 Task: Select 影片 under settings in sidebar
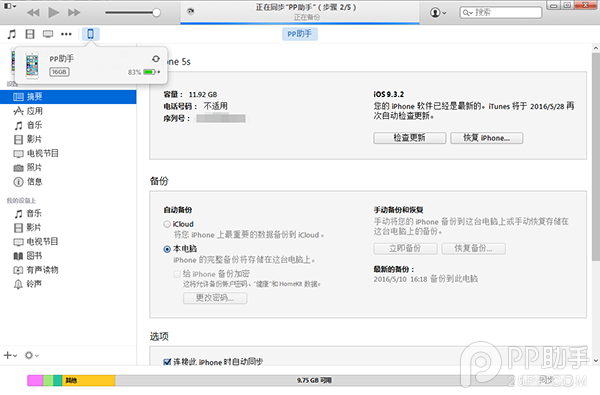click(x=68, y=139)
